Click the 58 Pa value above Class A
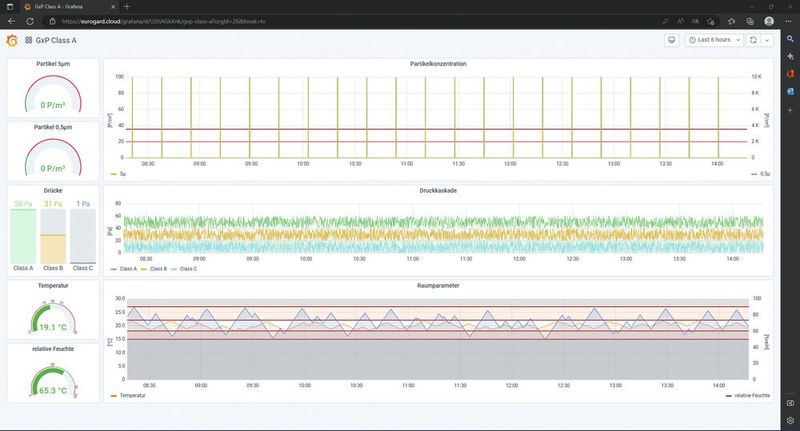The height and width of the screenshot is (431, 800). (x=23, y=204)
